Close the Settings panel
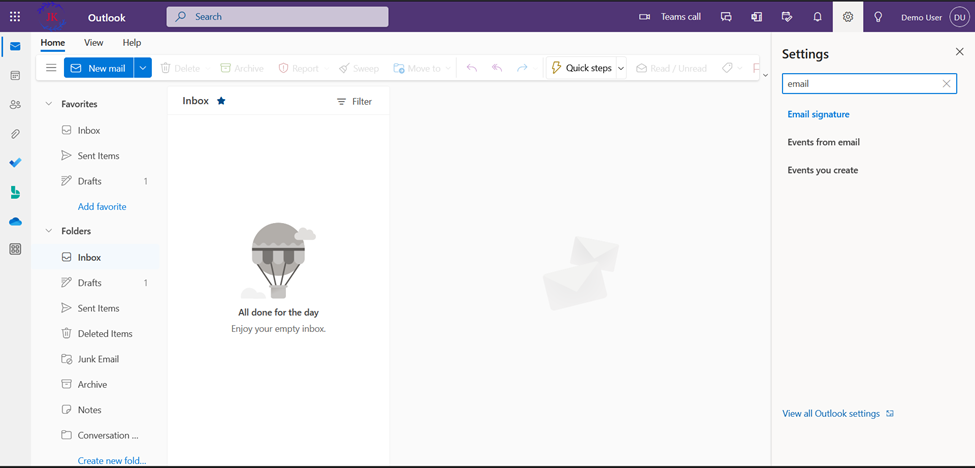 [x=959, y=52]
